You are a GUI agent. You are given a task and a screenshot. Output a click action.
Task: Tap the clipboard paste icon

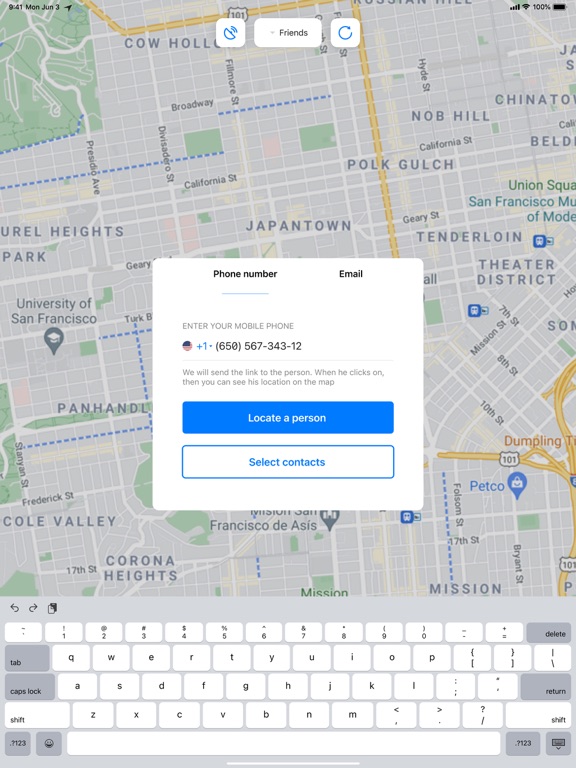pyautogui.click(x=52, y=608)
